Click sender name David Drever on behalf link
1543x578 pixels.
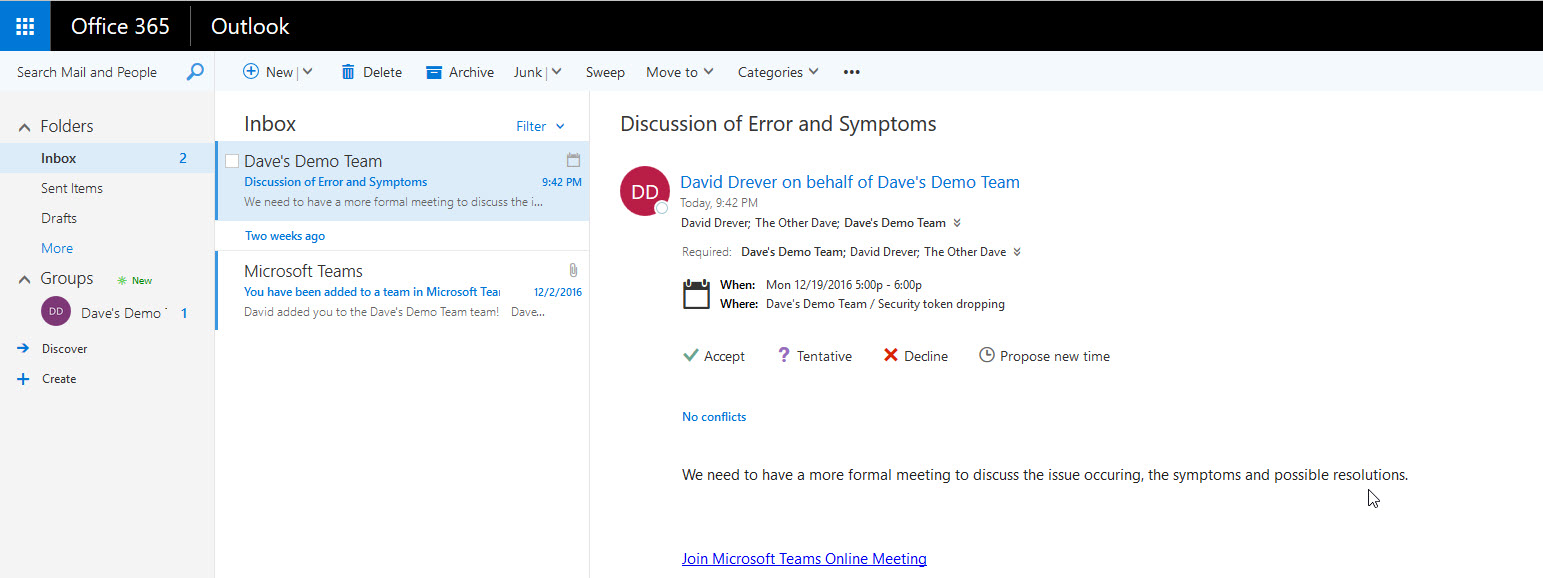point(850,182)
